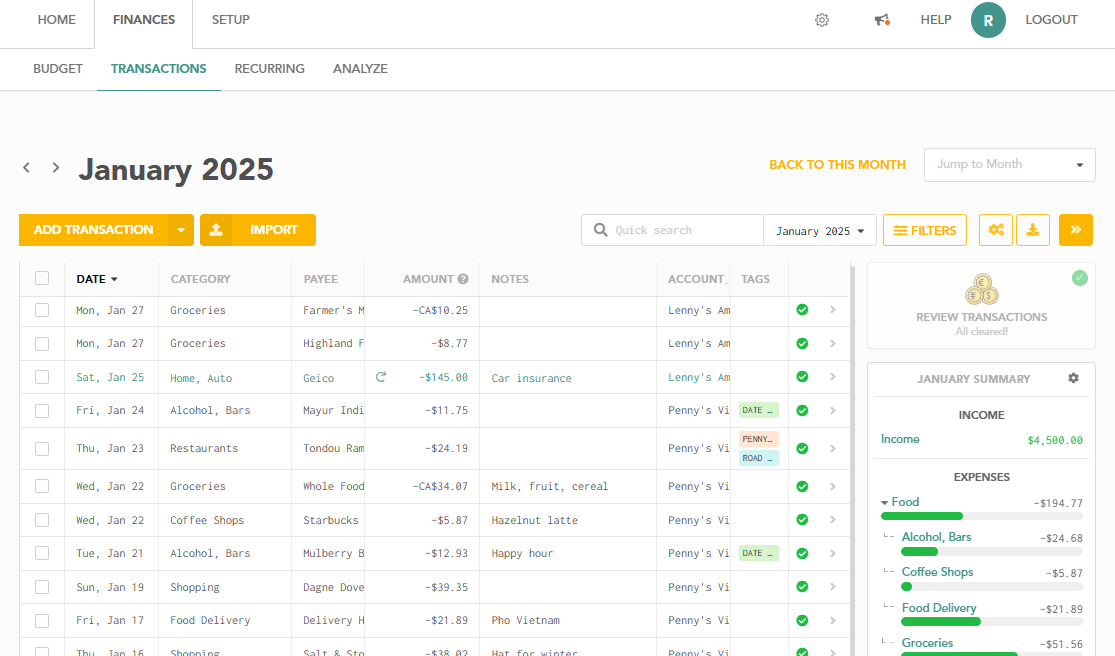The width and height of the screenshot is (1115, 656).
Task: Open January Summary settings gear
Action: [1073, 378]
